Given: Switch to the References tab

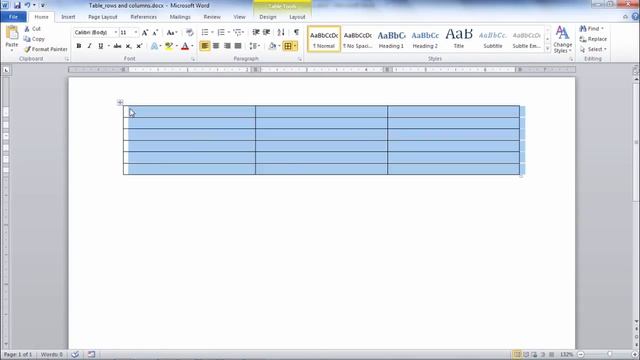Looking at the screenshot, I should click(143, 17).
